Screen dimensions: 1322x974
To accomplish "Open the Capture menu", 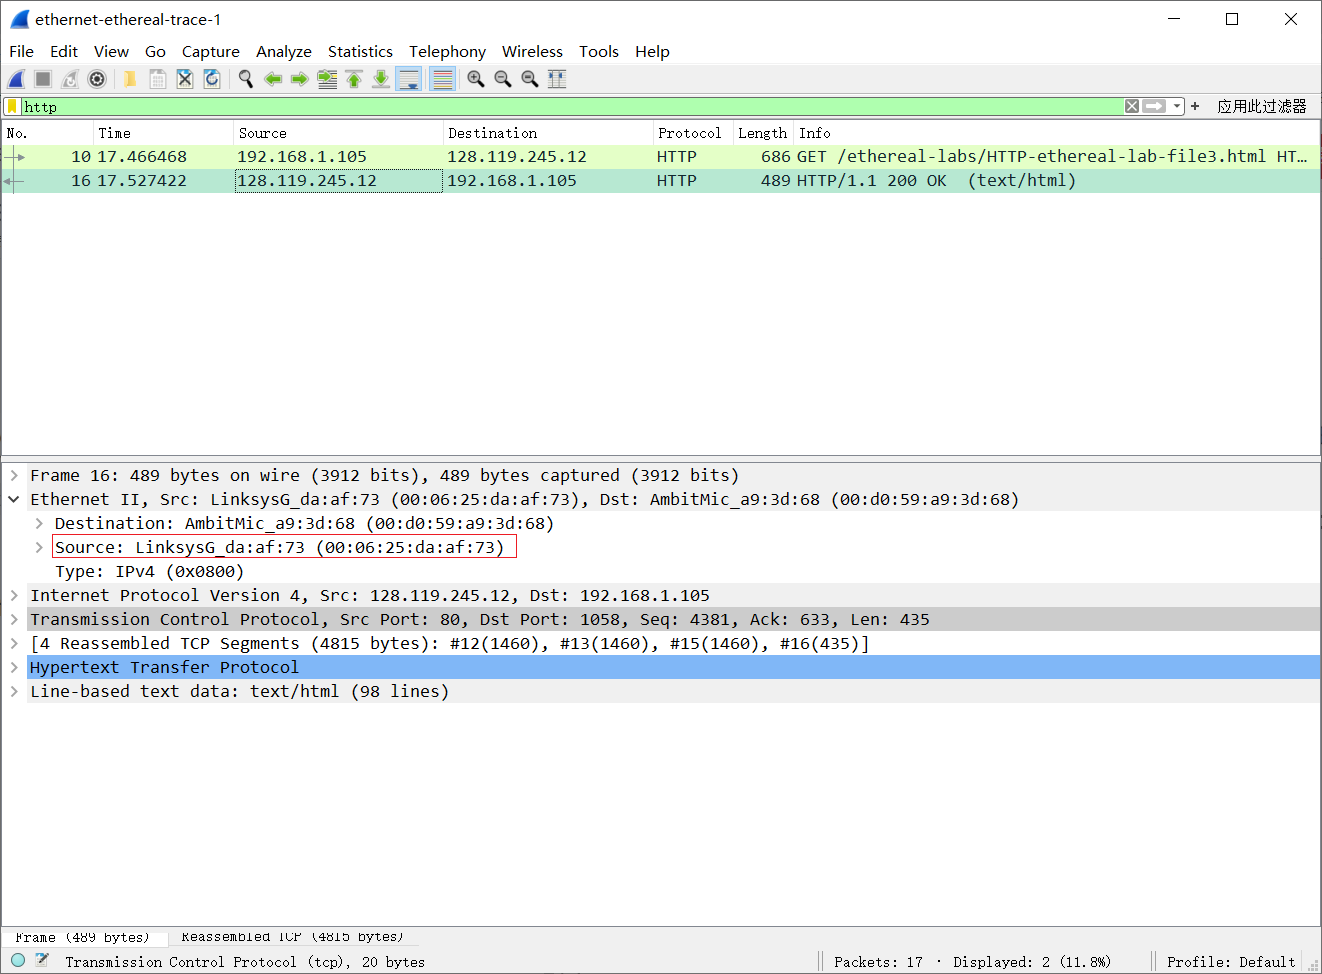I will coord(210,51).
